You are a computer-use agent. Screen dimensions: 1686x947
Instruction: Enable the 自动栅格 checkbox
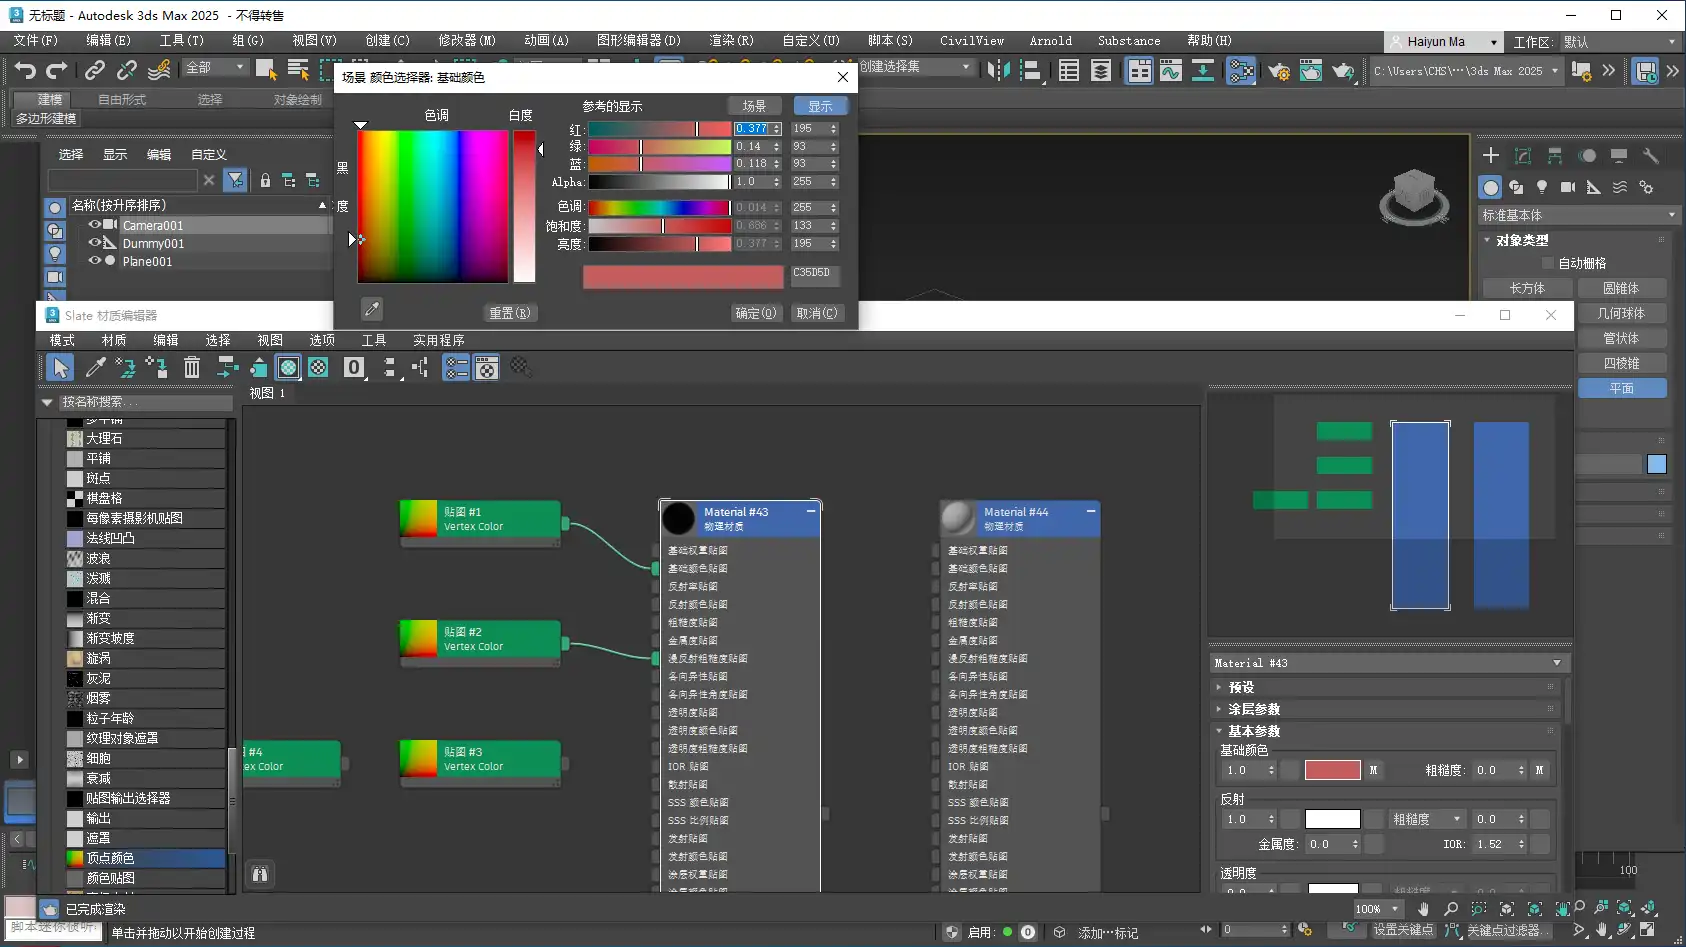[x=1548, y=263]
